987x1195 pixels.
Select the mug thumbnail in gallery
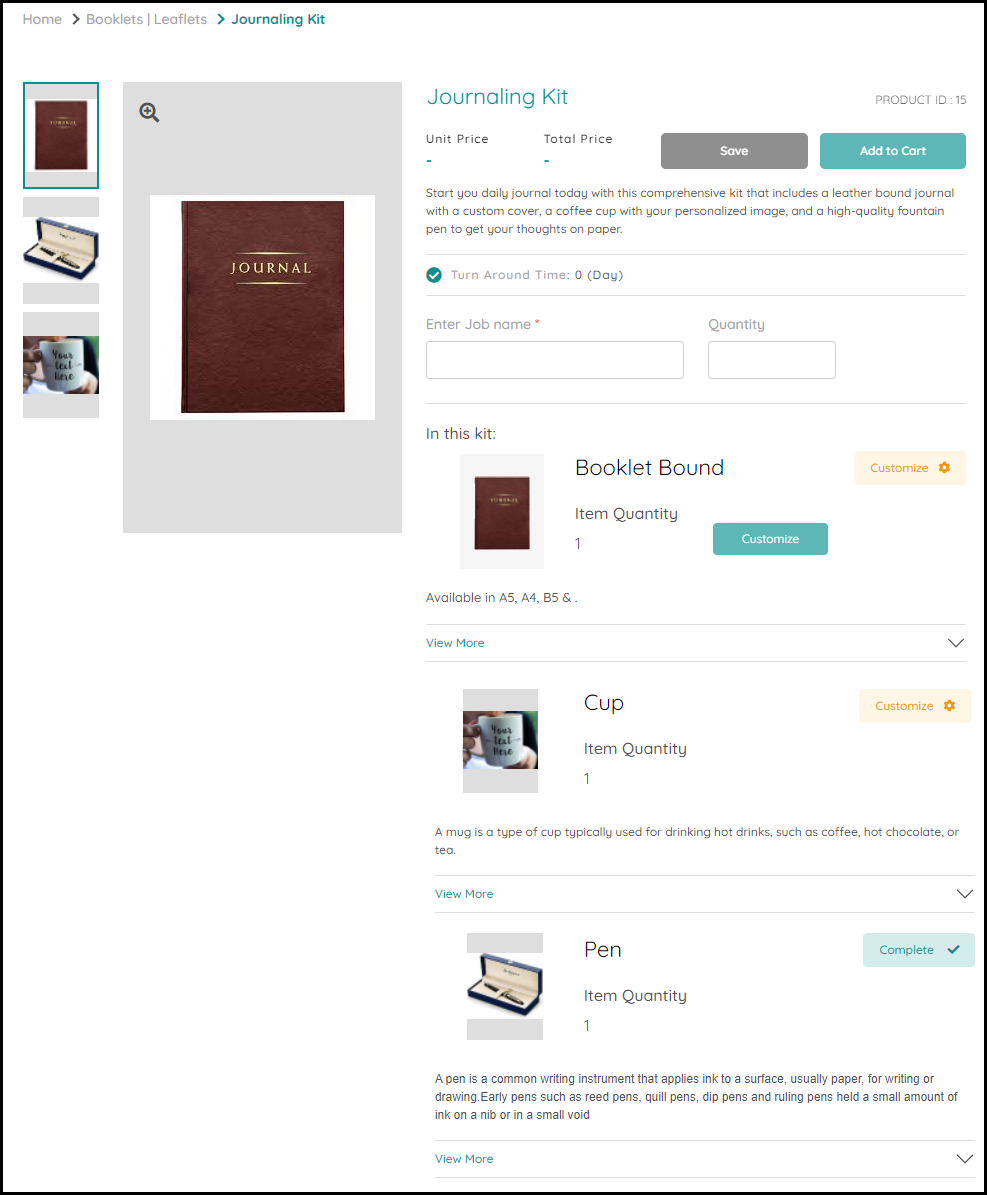coord(61,365)
